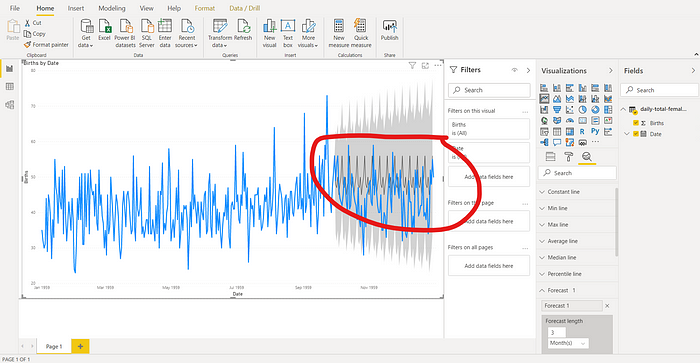The width and height of the screenshot is (700, 363).
Task: Switch to Report view in sidebar
Action: tap(9, 69)
